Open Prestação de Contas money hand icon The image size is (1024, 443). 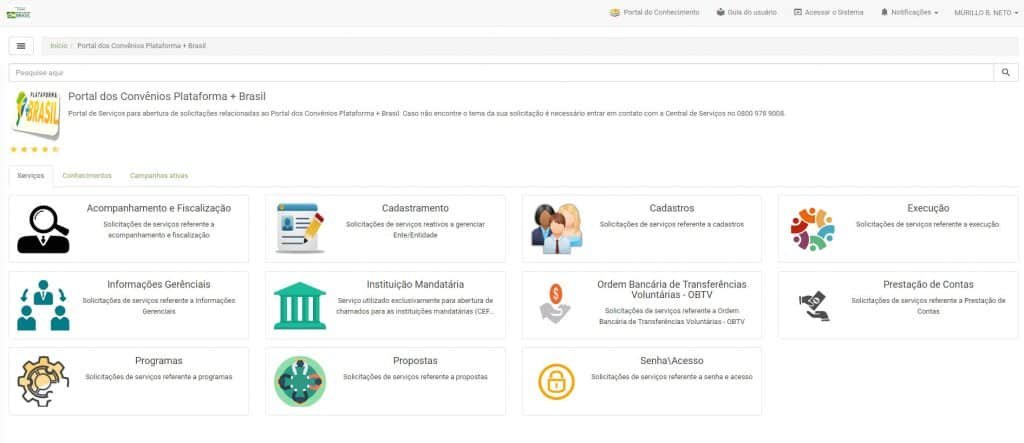[814, 306]
